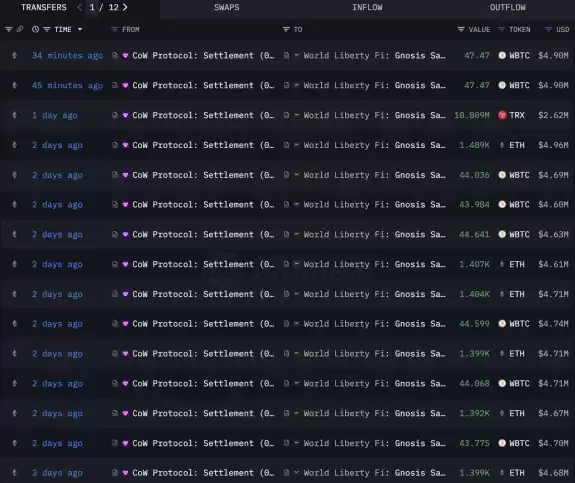Open CoW Protocol Settlement in $4.74M row

click(x=203, y=324)
